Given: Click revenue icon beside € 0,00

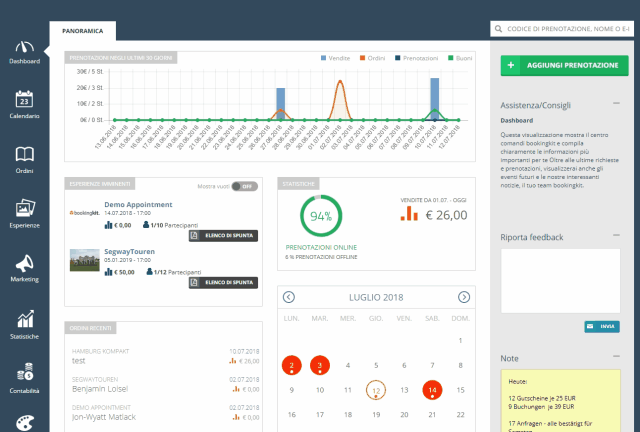Looking at the screenshot, I should pyautogui.click(x=108, y=225).
